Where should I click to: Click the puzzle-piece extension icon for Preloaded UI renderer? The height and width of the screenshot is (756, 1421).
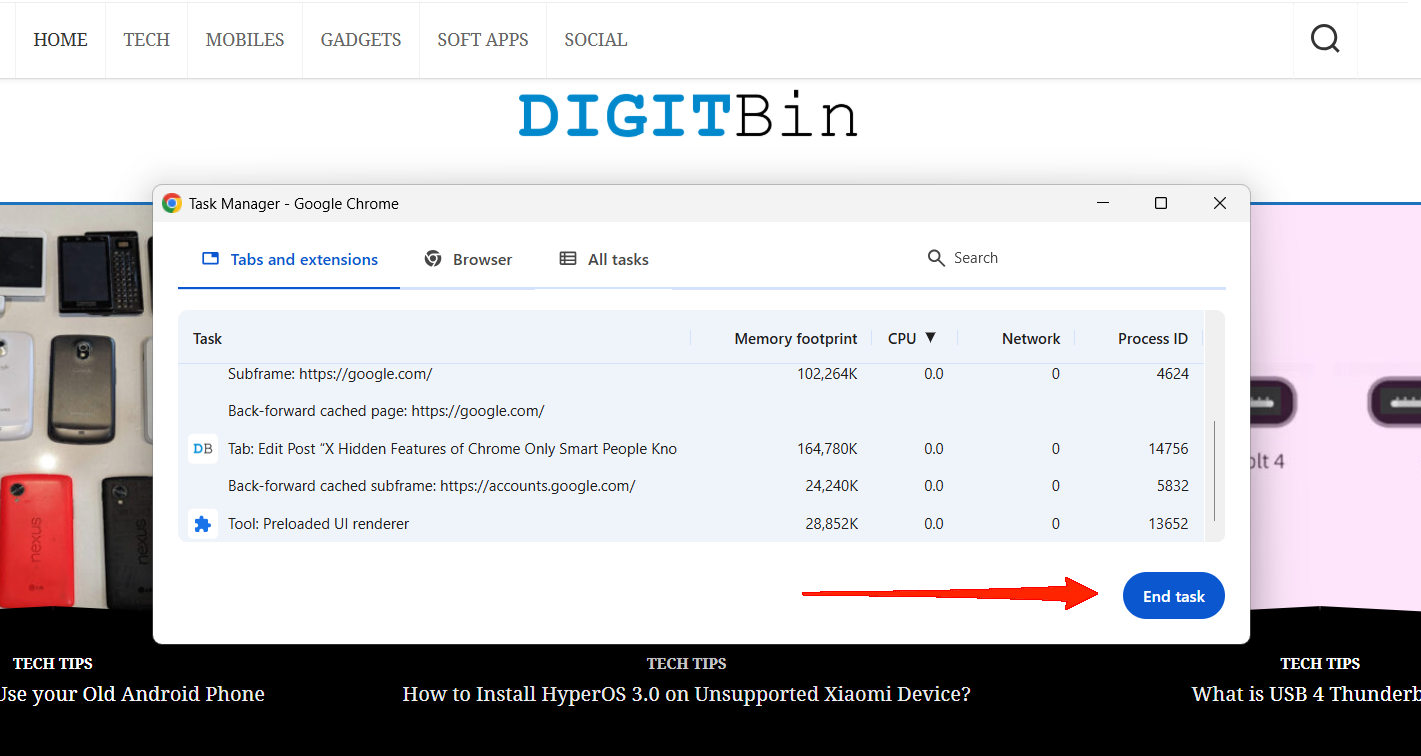click(203, 523)
